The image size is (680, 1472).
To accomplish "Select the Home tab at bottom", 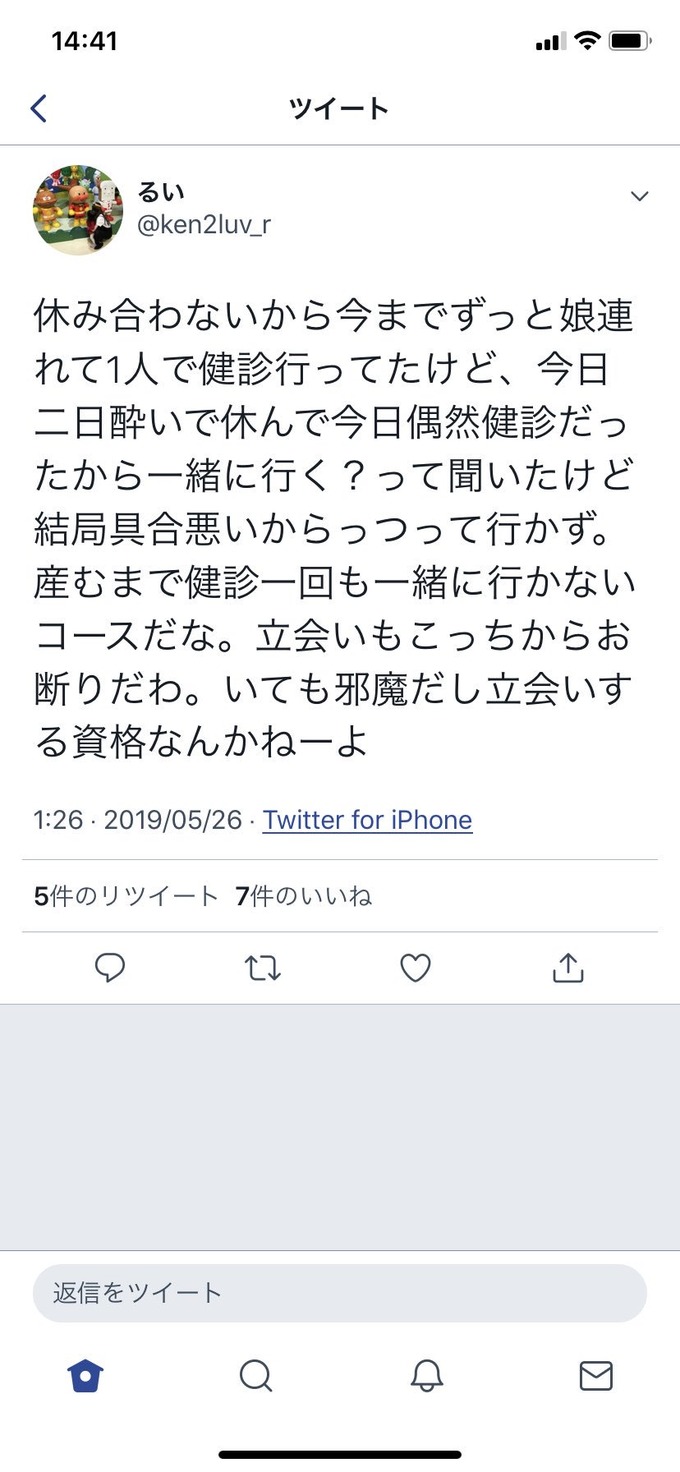I will 84,1375.
